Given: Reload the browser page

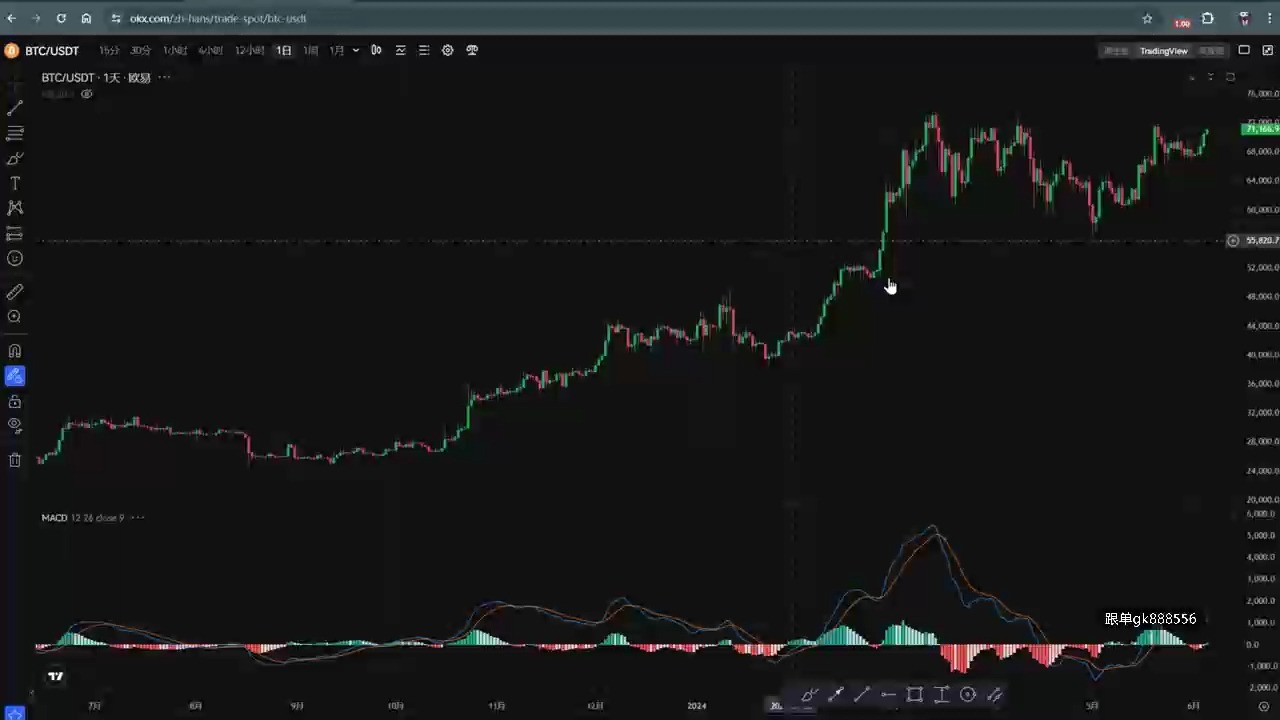Looking at the screenshot, I should tap(61, 18).
